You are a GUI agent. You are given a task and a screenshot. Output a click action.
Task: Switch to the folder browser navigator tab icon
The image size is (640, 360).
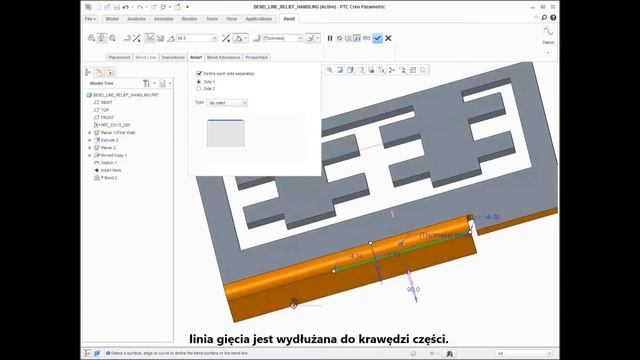(99, 72)
